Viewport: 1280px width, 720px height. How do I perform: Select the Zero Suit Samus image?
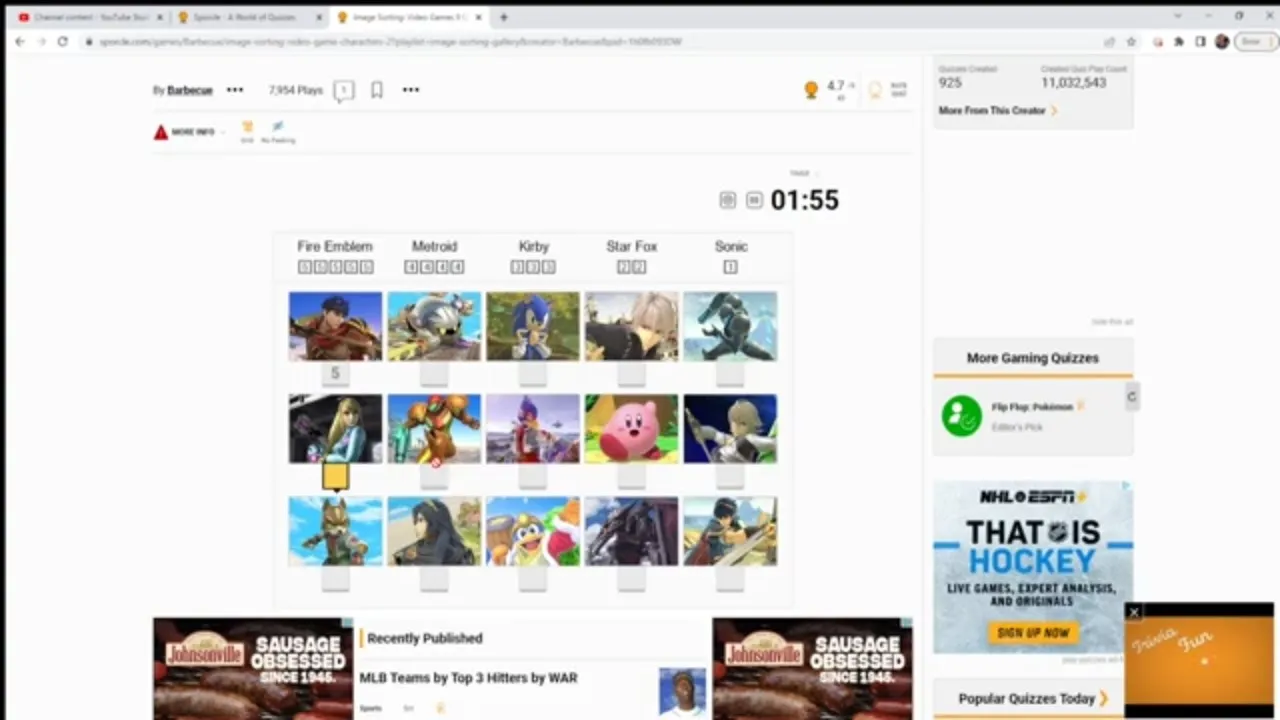335,428
